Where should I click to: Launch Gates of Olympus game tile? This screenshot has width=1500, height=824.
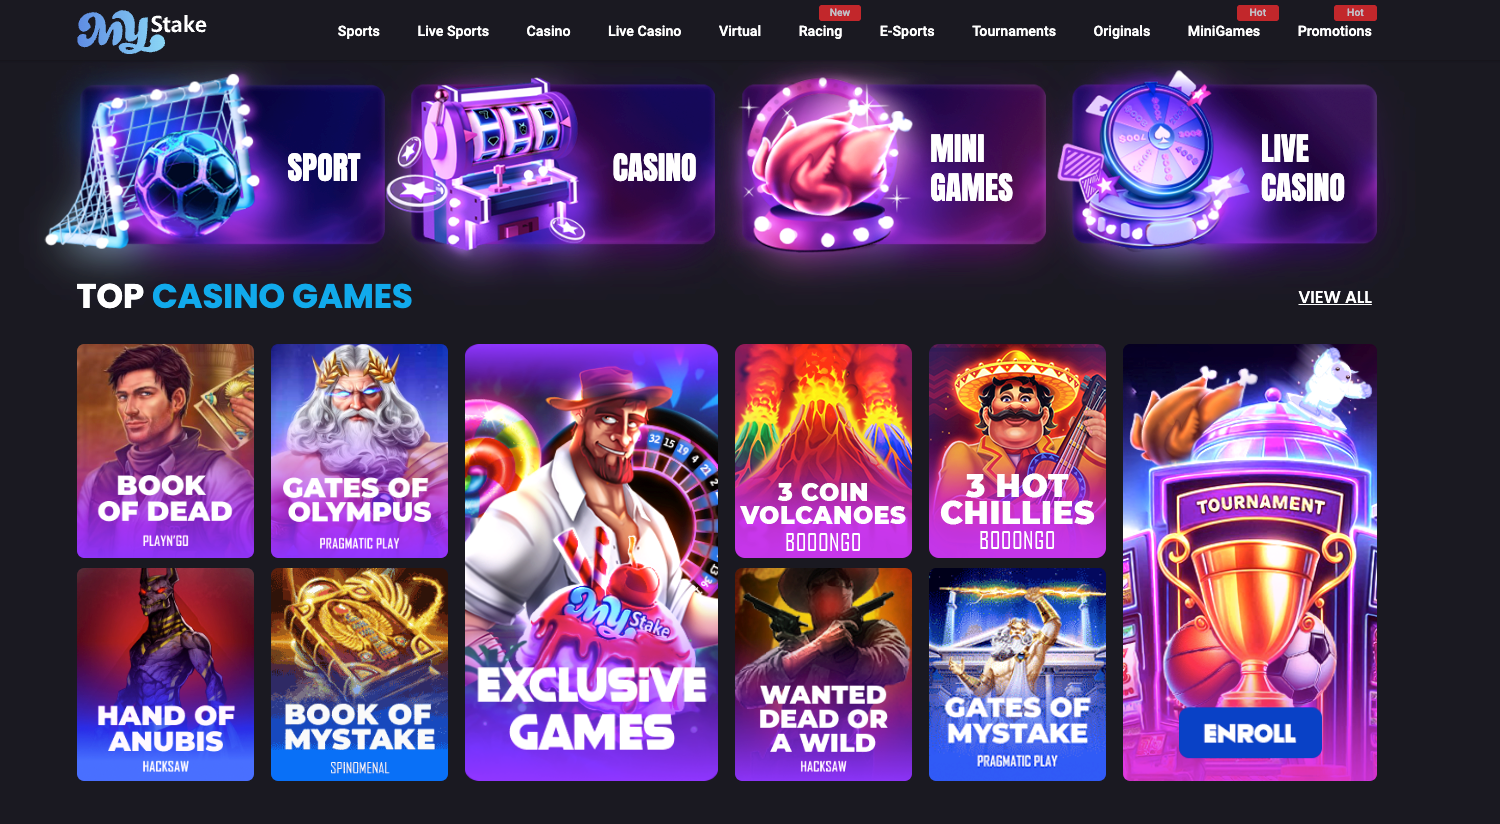tap(359, 451)
